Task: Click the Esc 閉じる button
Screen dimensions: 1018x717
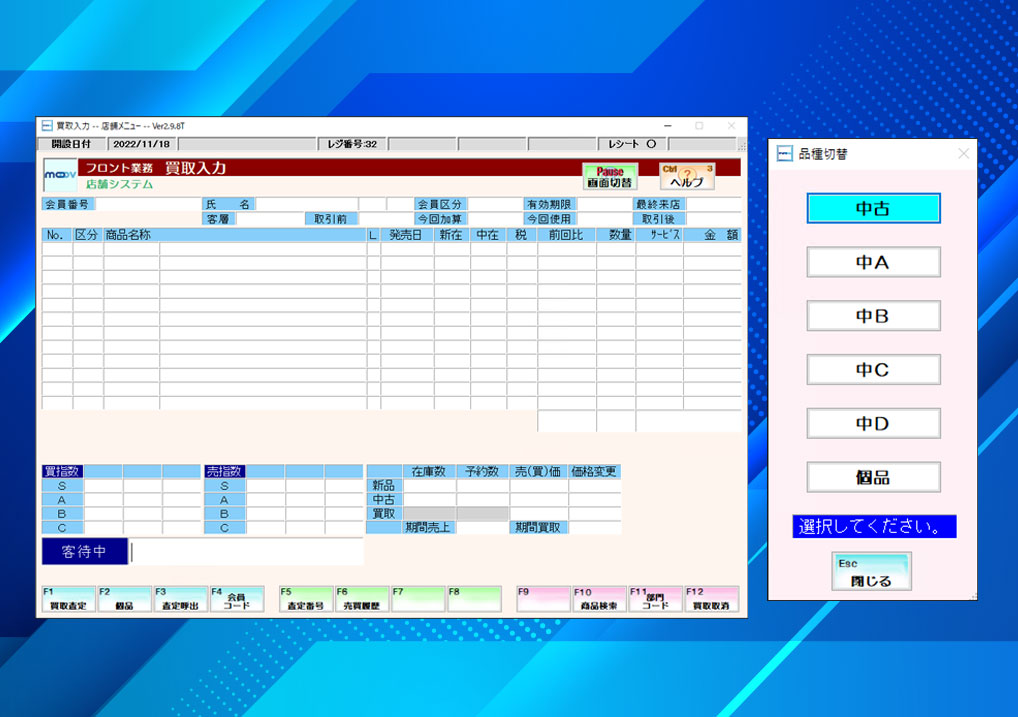Action: tap(871, 572)
